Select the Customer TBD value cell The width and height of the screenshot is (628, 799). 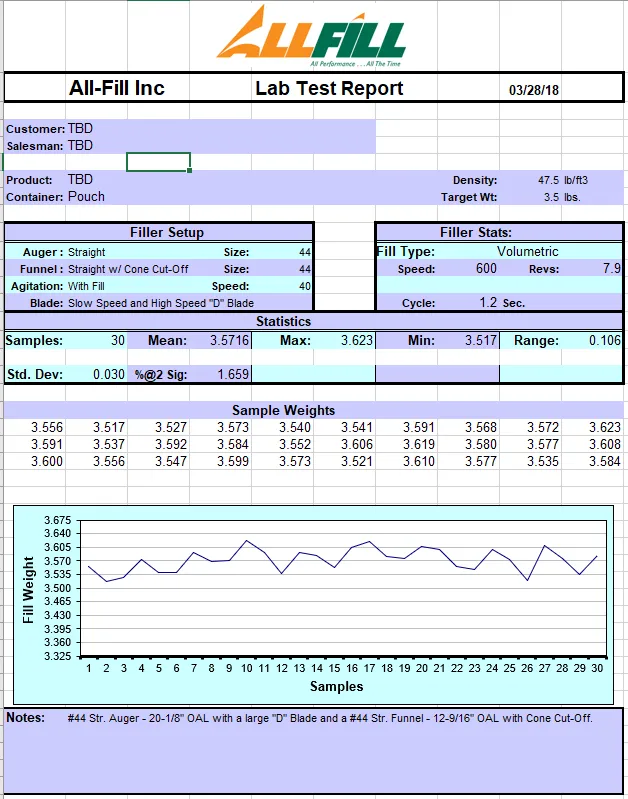(x=81, y=129)
